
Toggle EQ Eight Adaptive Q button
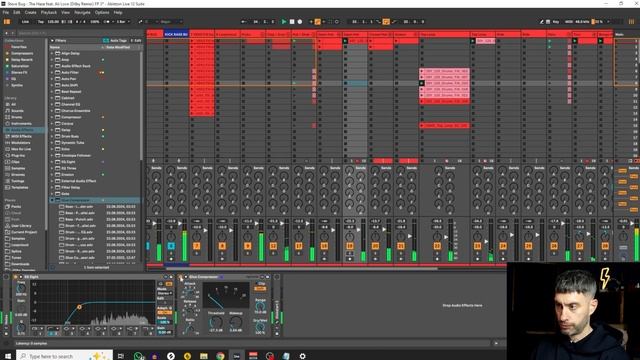point(164,313)
